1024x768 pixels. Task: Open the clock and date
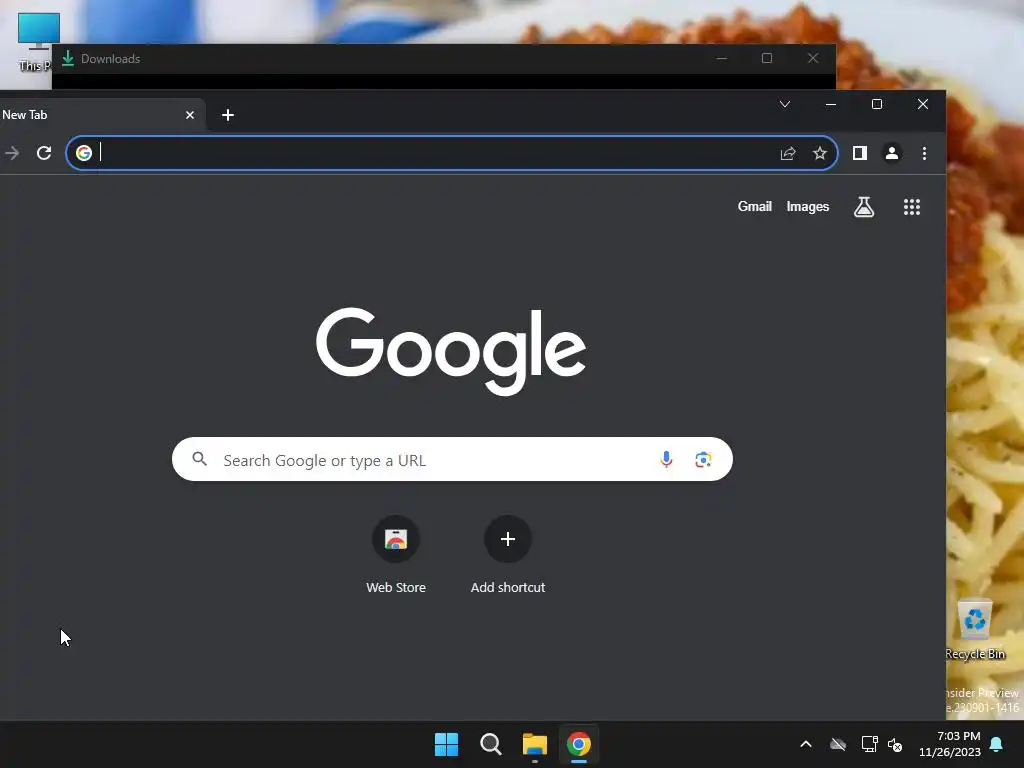click(x=950, y=744)
